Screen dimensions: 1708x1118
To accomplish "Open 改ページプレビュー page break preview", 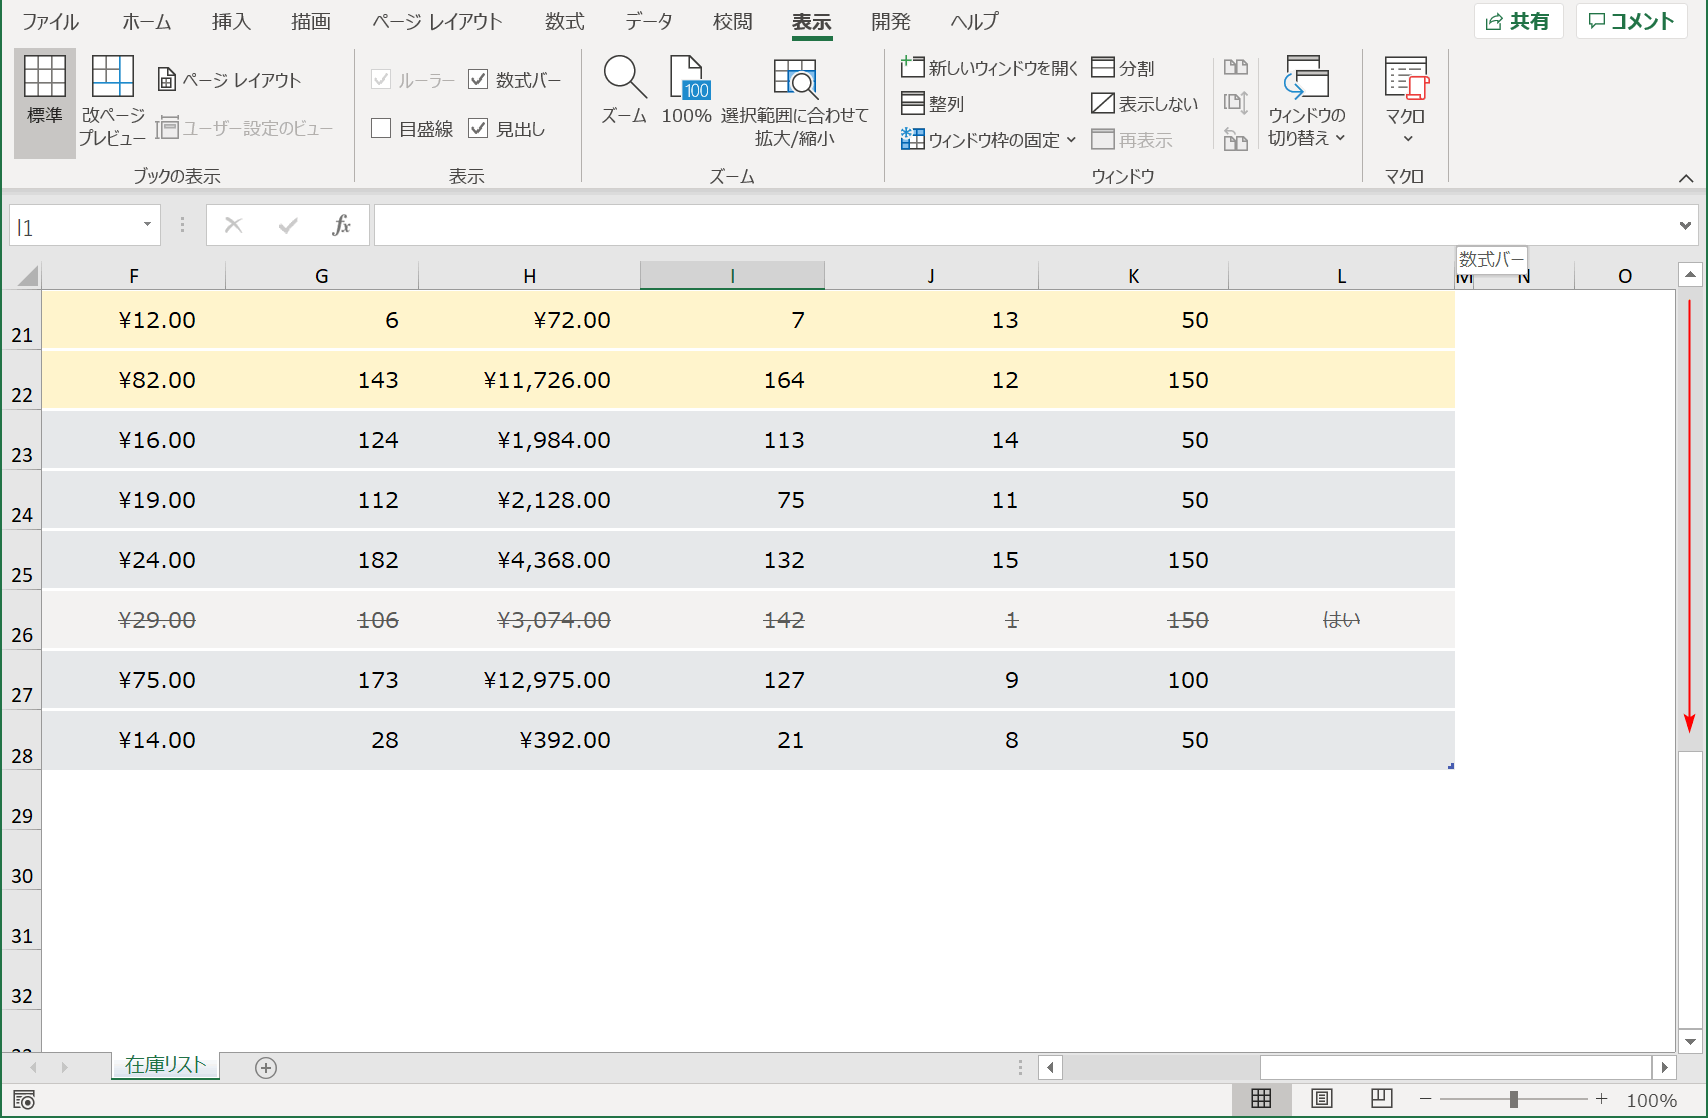I will pos(112,78).
